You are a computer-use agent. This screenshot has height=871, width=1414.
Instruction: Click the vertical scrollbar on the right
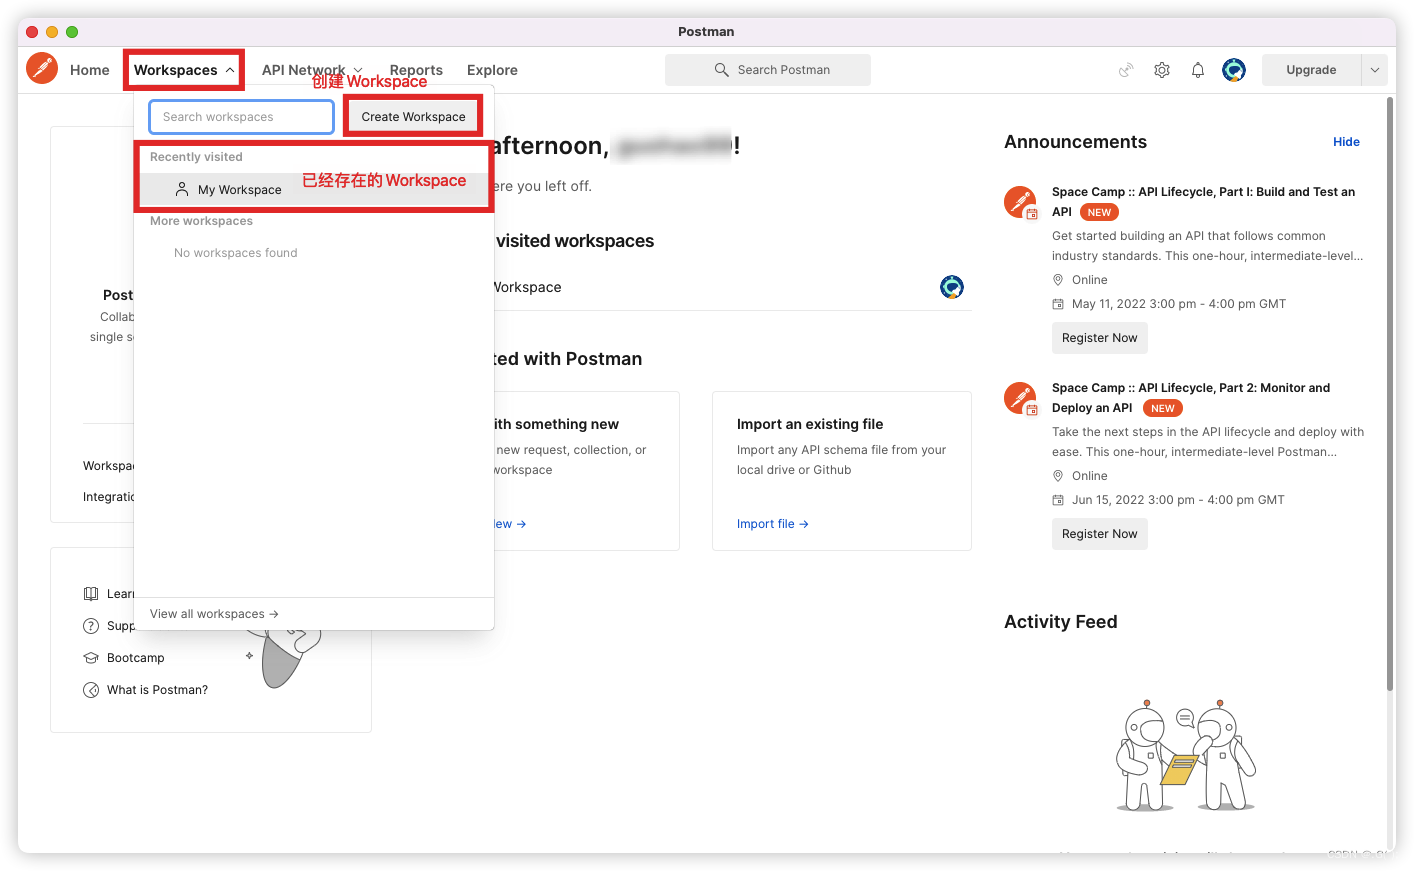click(1390, 393)
